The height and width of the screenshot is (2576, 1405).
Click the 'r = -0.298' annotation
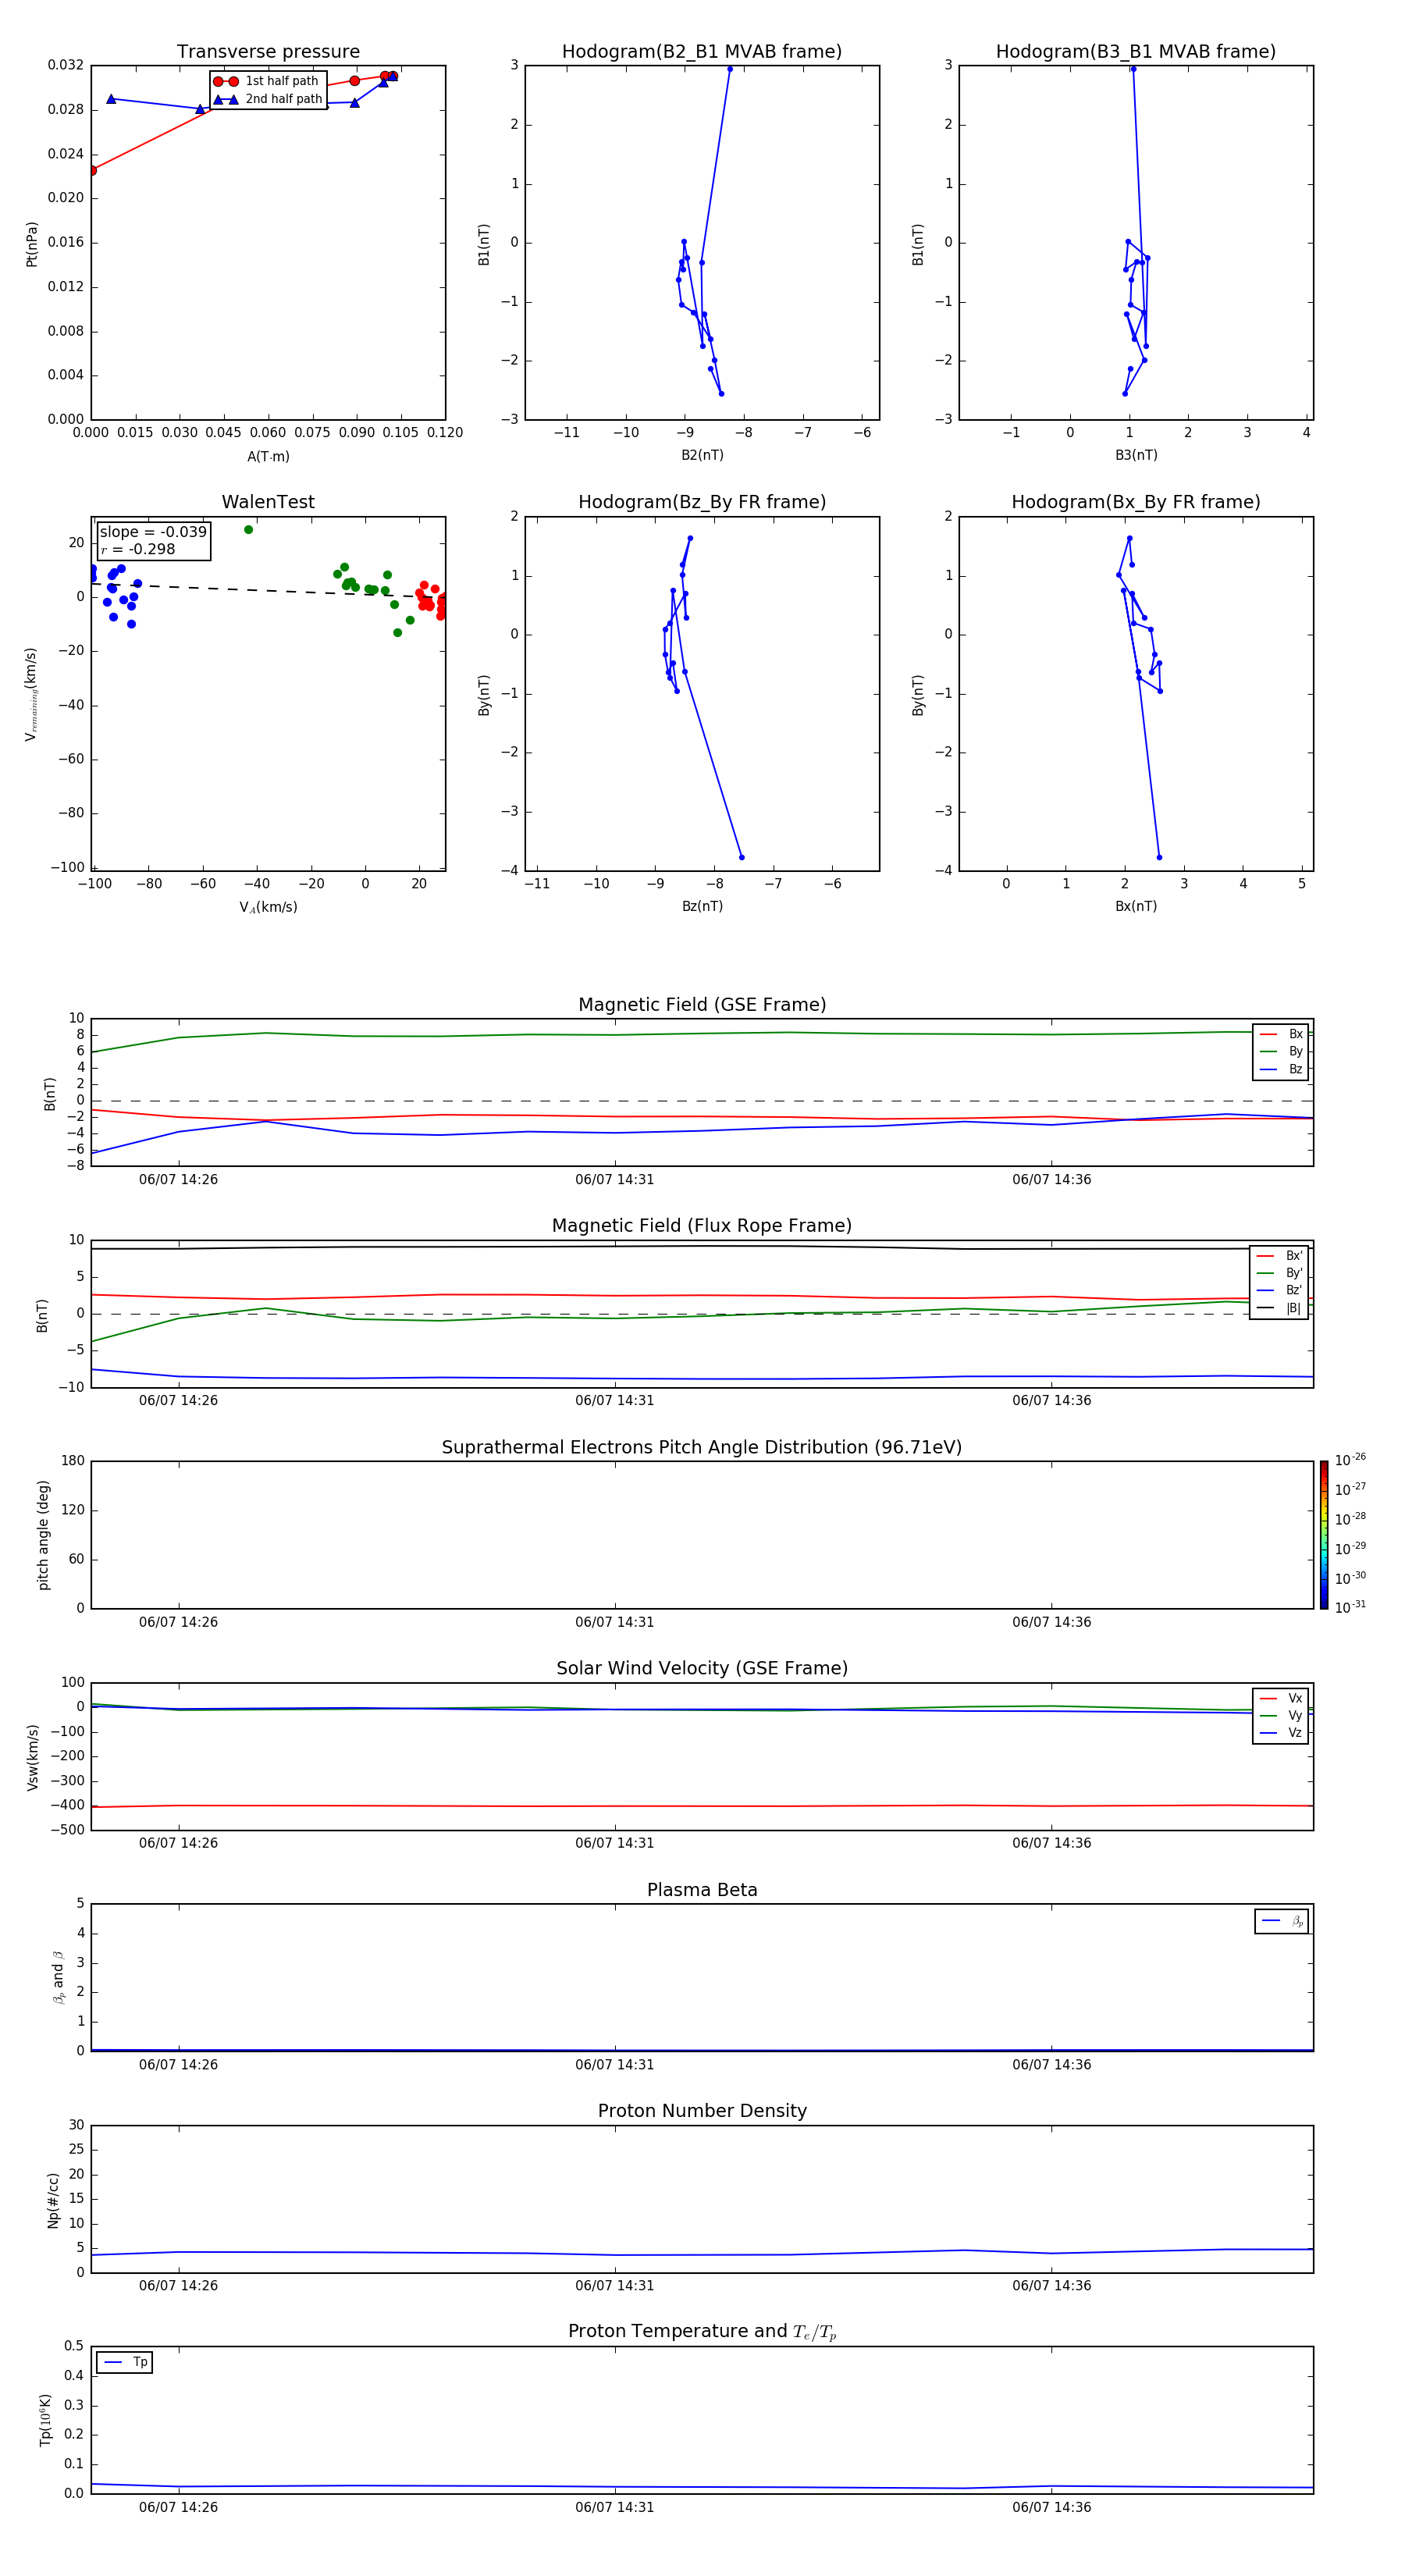click(138, 549)
